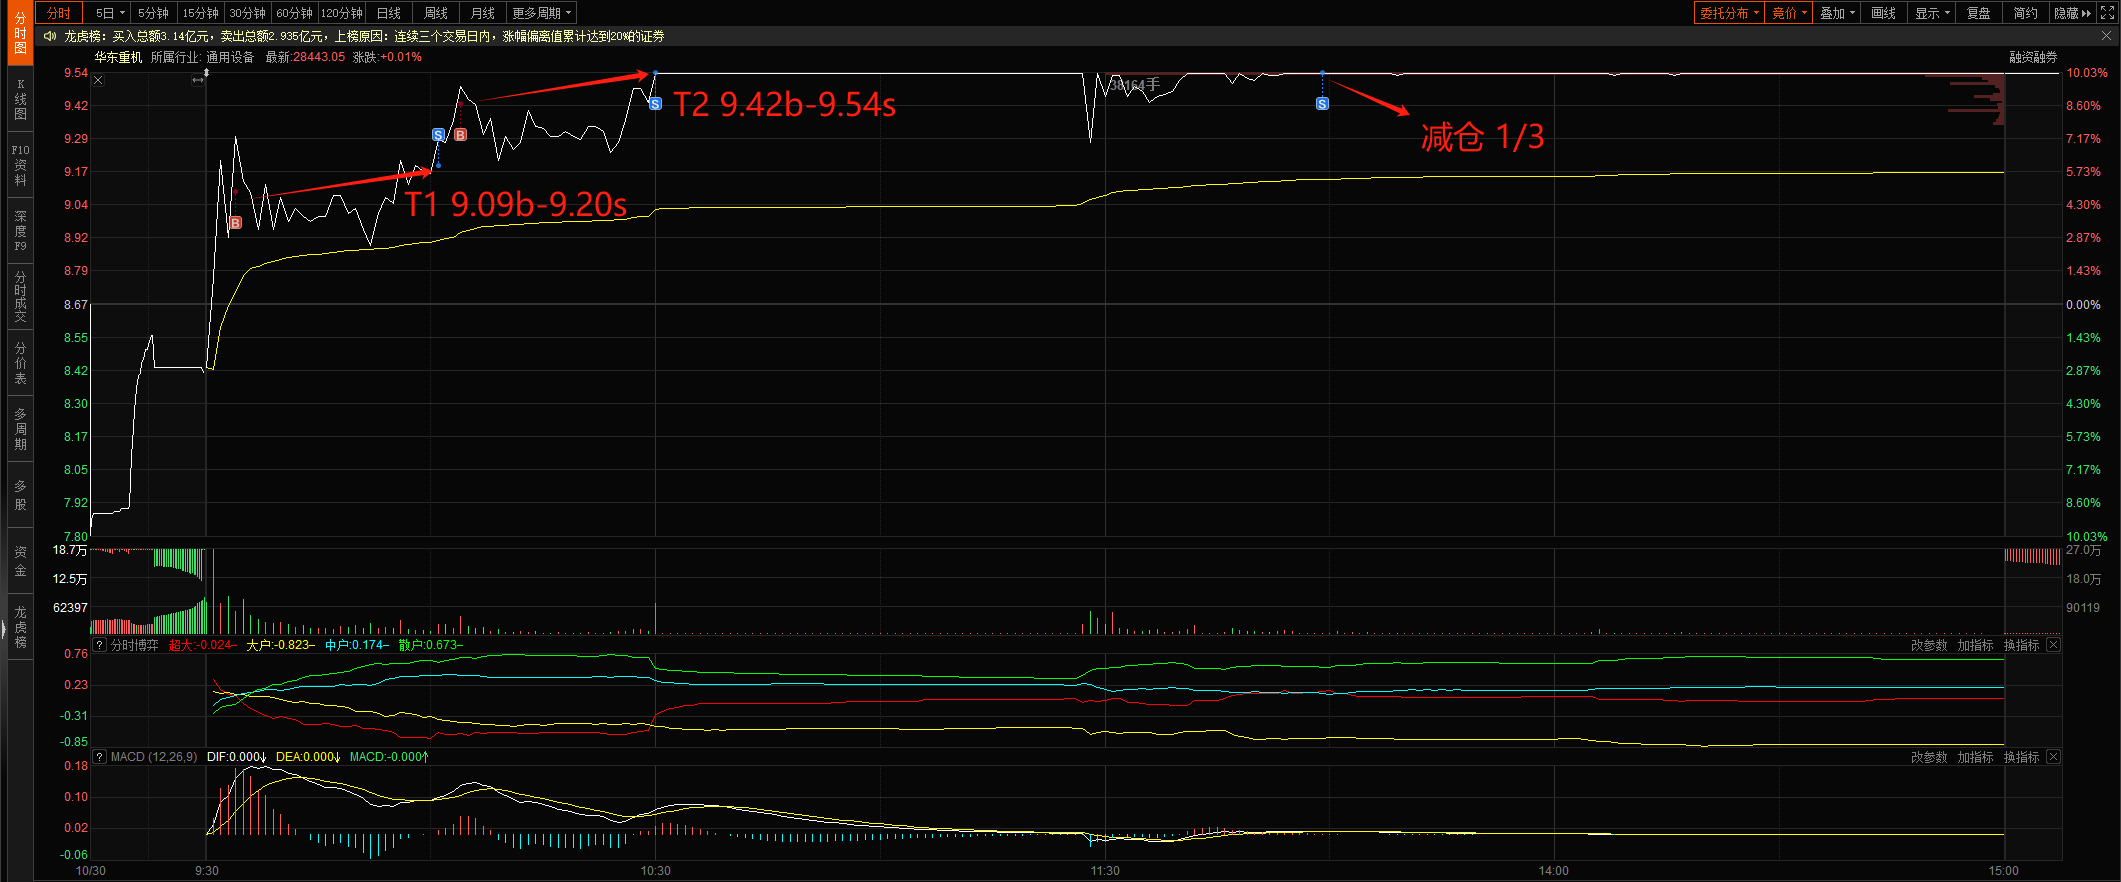Click the B buy marker near 9.04
The width and height of the screenshot is (2121, 882).
236,223
